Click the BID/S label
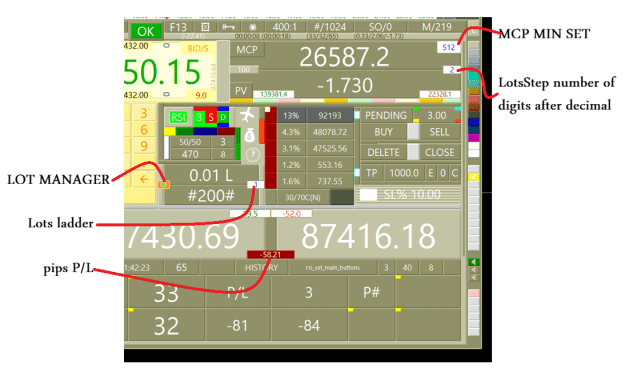The height and width of the screenshot is (368, 625). [x=198, y=49]
